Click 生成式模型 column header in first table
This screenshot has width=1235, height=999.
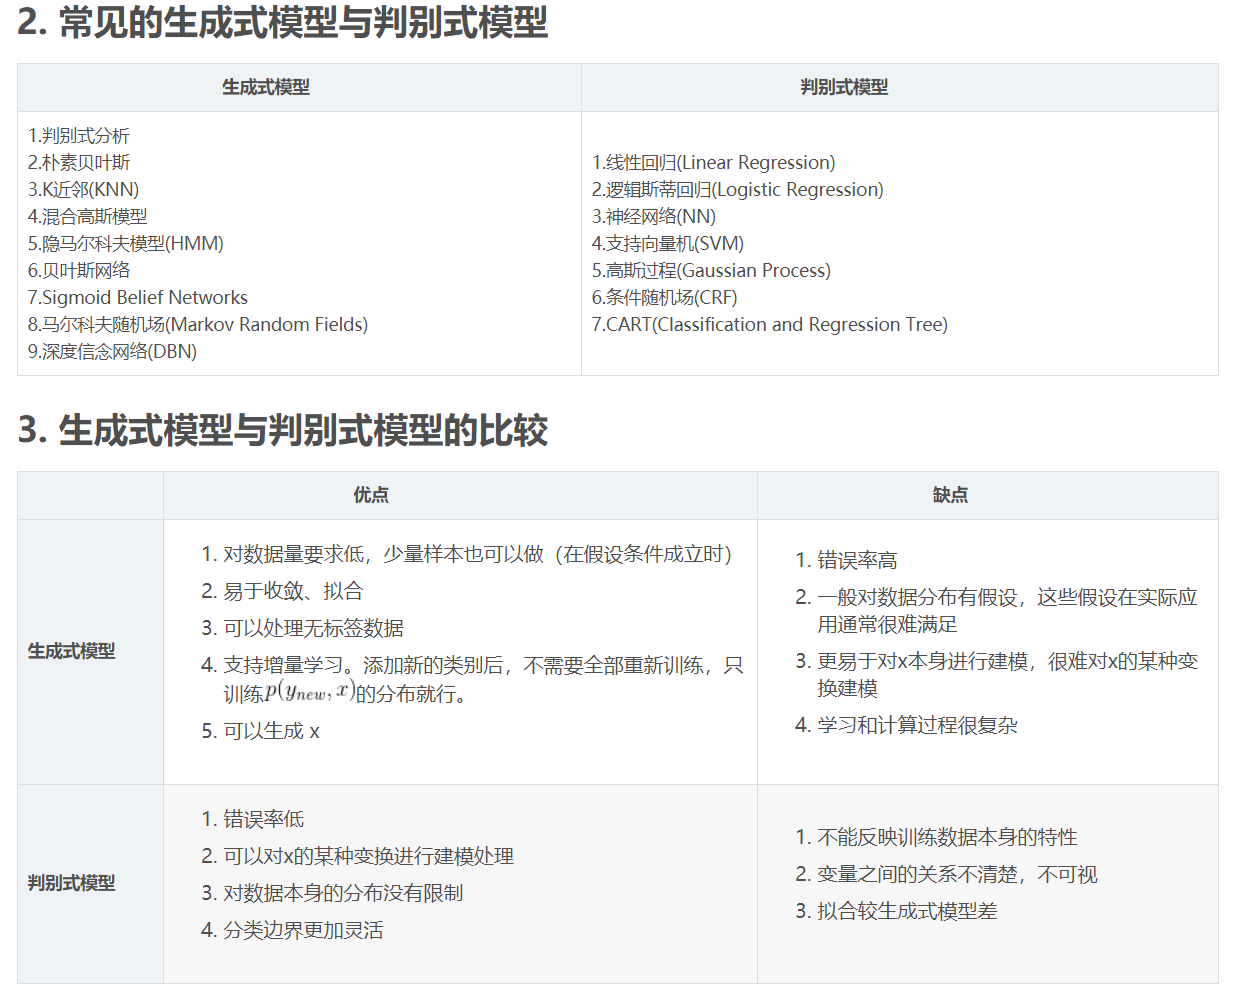(x=266, y=87)
